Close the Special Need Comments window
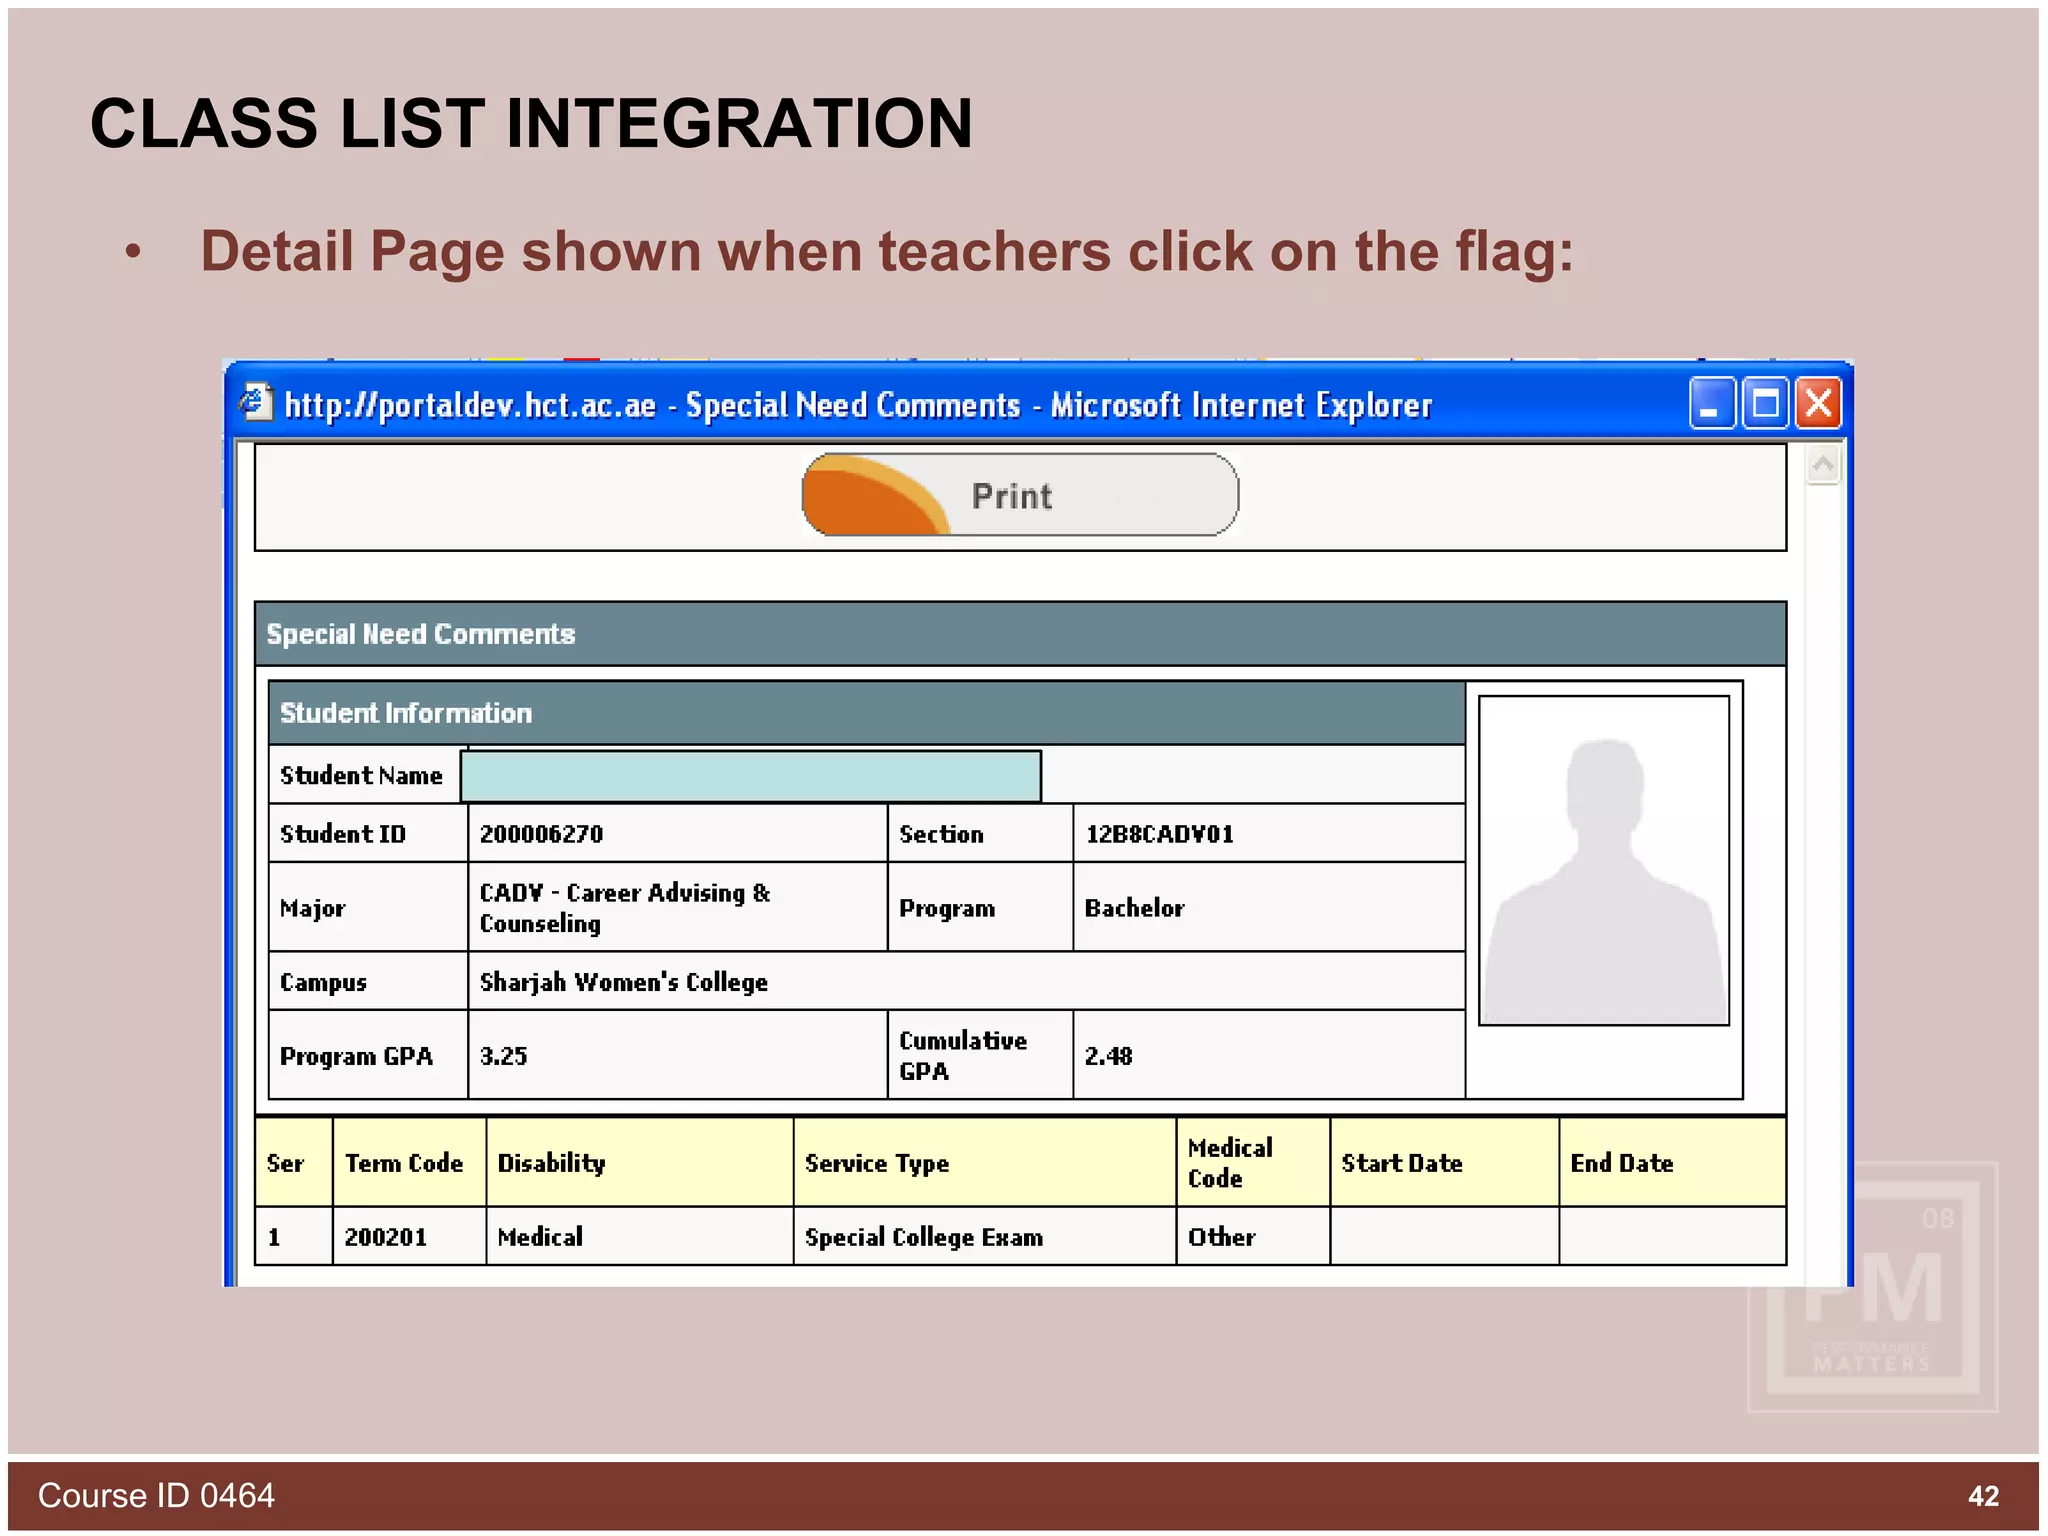This screenshot has height=1536, width=2048. (1818, 404)
